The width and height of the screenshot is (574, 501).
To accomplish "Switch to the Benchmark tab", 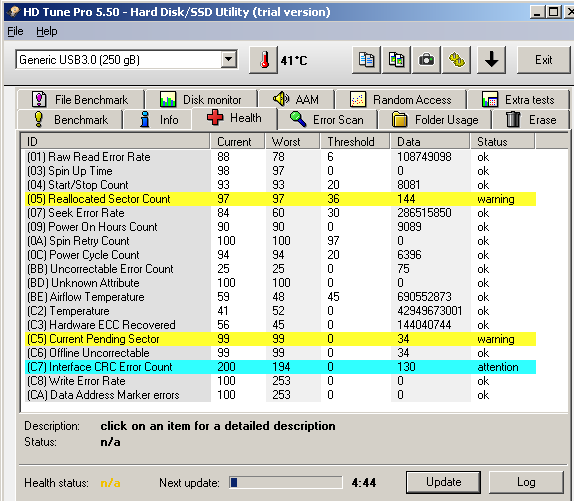I will coord(70,120).
